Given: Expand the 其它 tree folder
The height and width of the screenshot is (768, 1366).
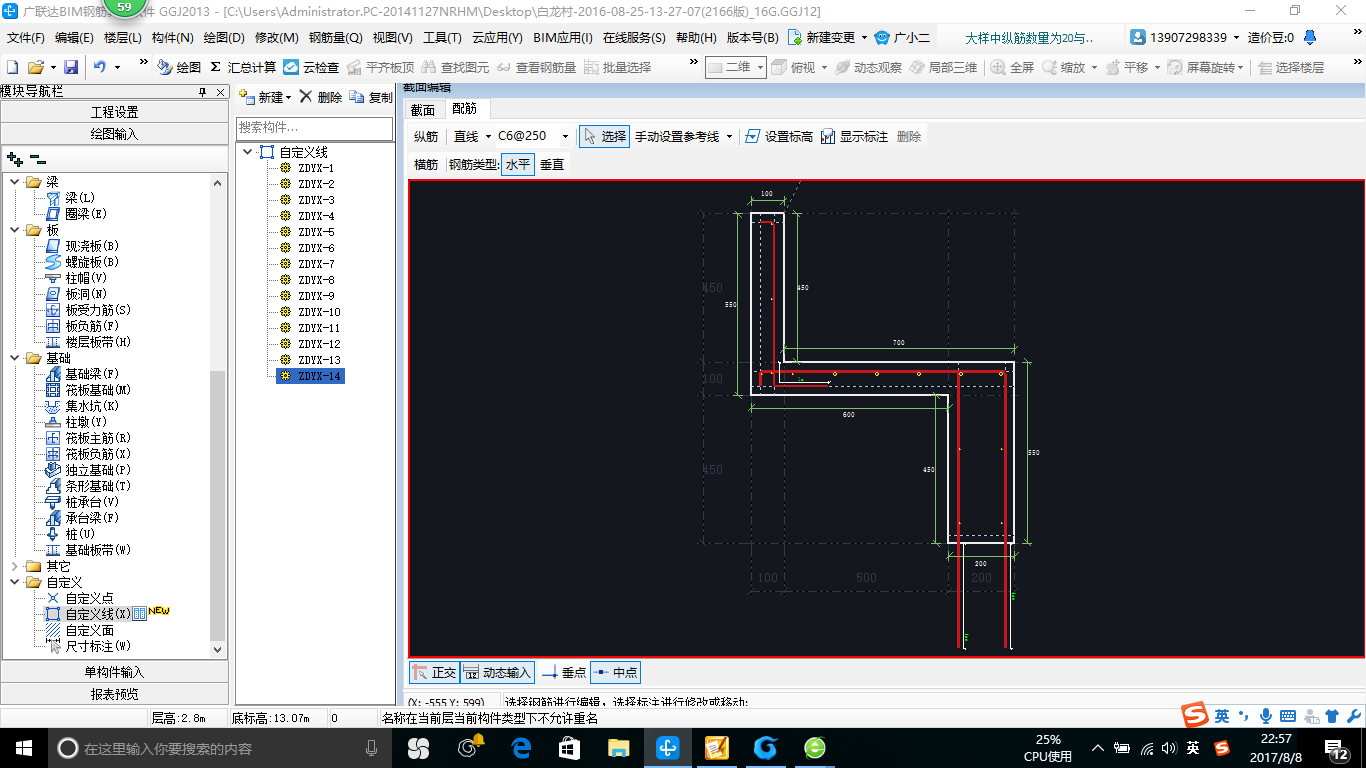Looking at the screenshot, I should (15, 566).
